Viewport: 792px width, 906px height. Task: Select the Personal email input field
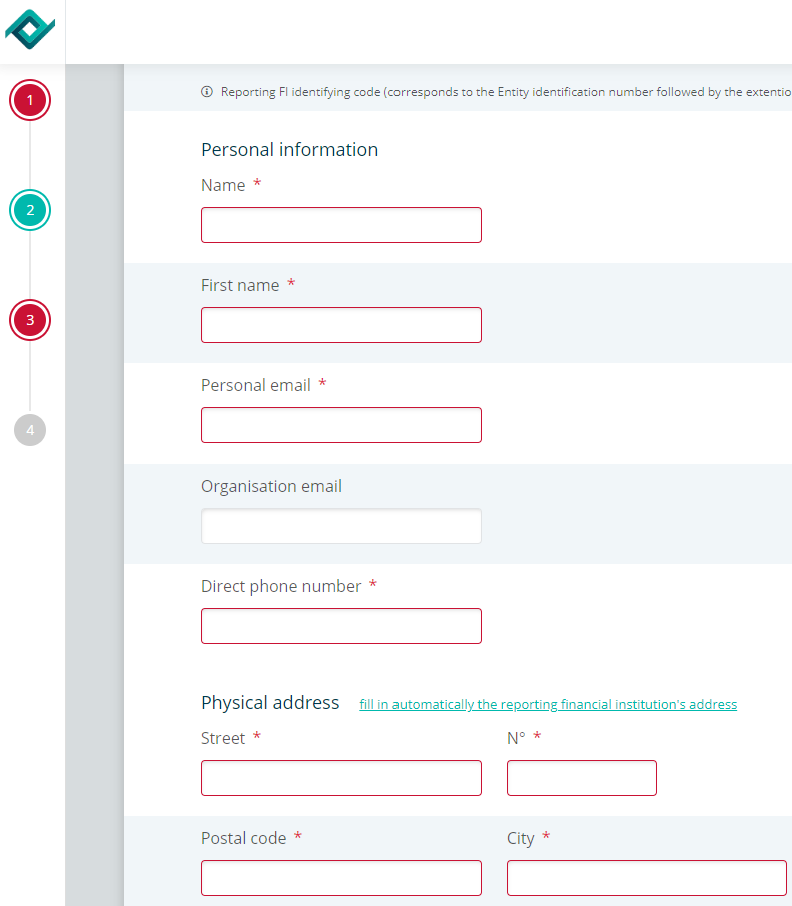coord(341,425)
